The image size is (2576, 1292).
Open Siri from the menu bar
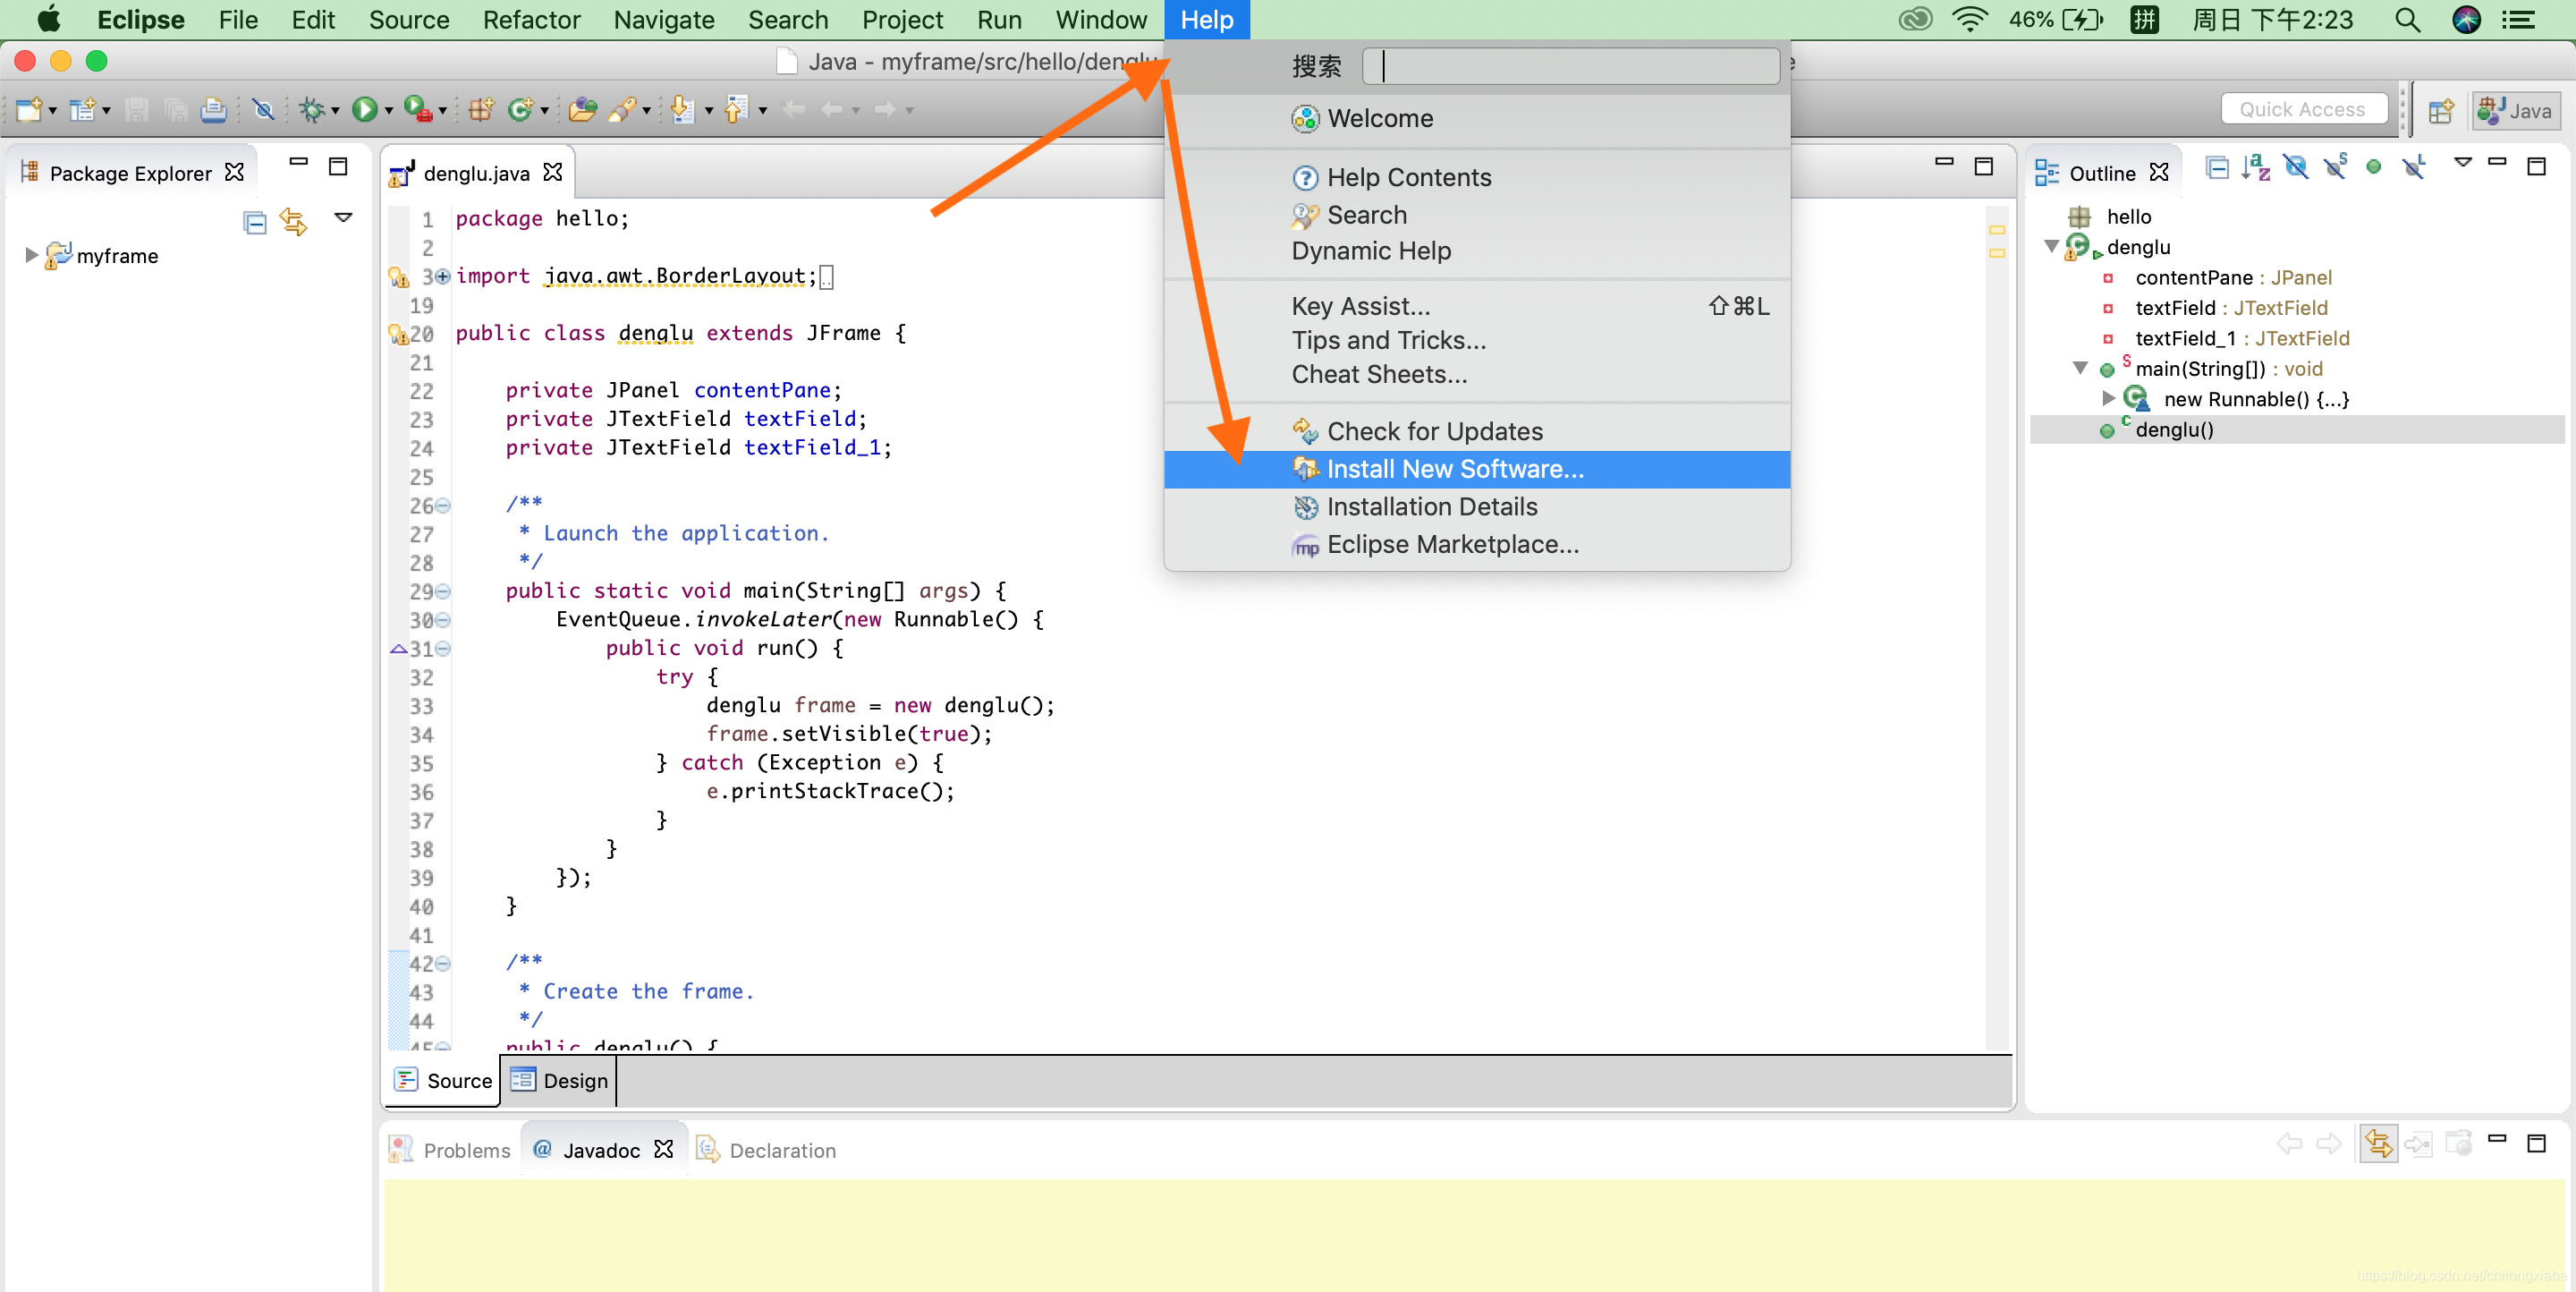click(2466, 20)
